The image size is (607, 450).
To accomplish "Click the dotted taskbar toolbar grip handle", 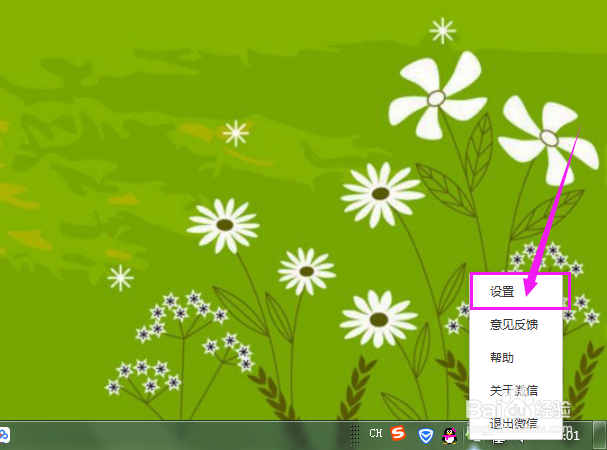I will (x=354, y=435).
